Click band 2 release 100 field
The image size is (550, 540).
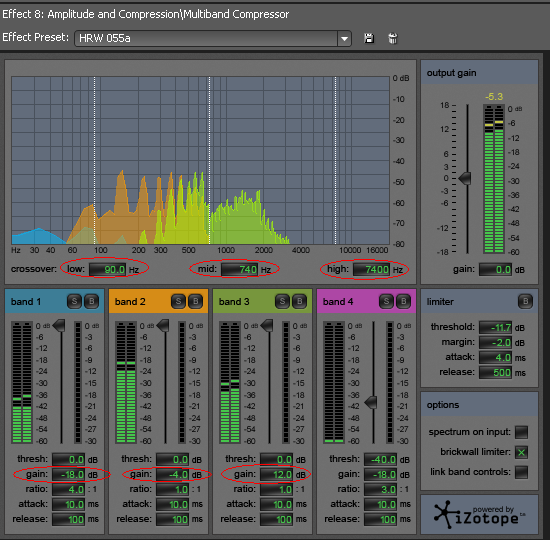[x=172, y=519]
